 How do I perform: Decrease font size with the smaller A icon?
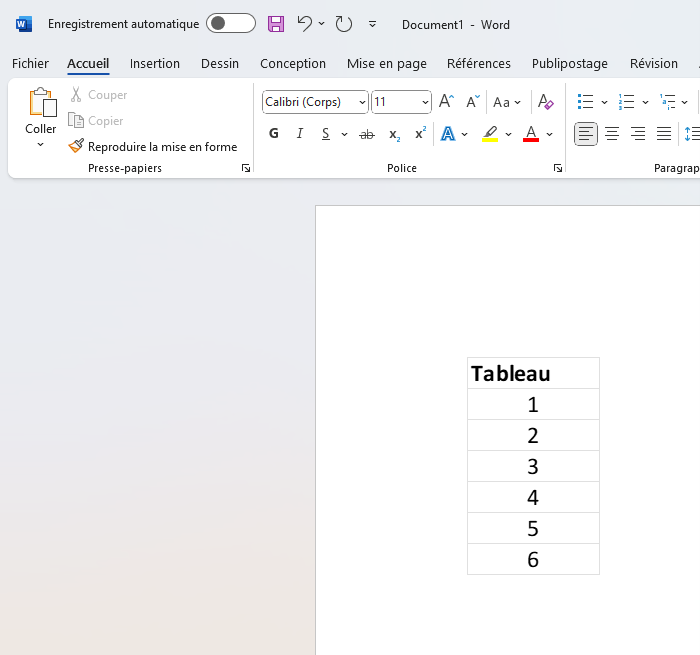pos(472,102)
